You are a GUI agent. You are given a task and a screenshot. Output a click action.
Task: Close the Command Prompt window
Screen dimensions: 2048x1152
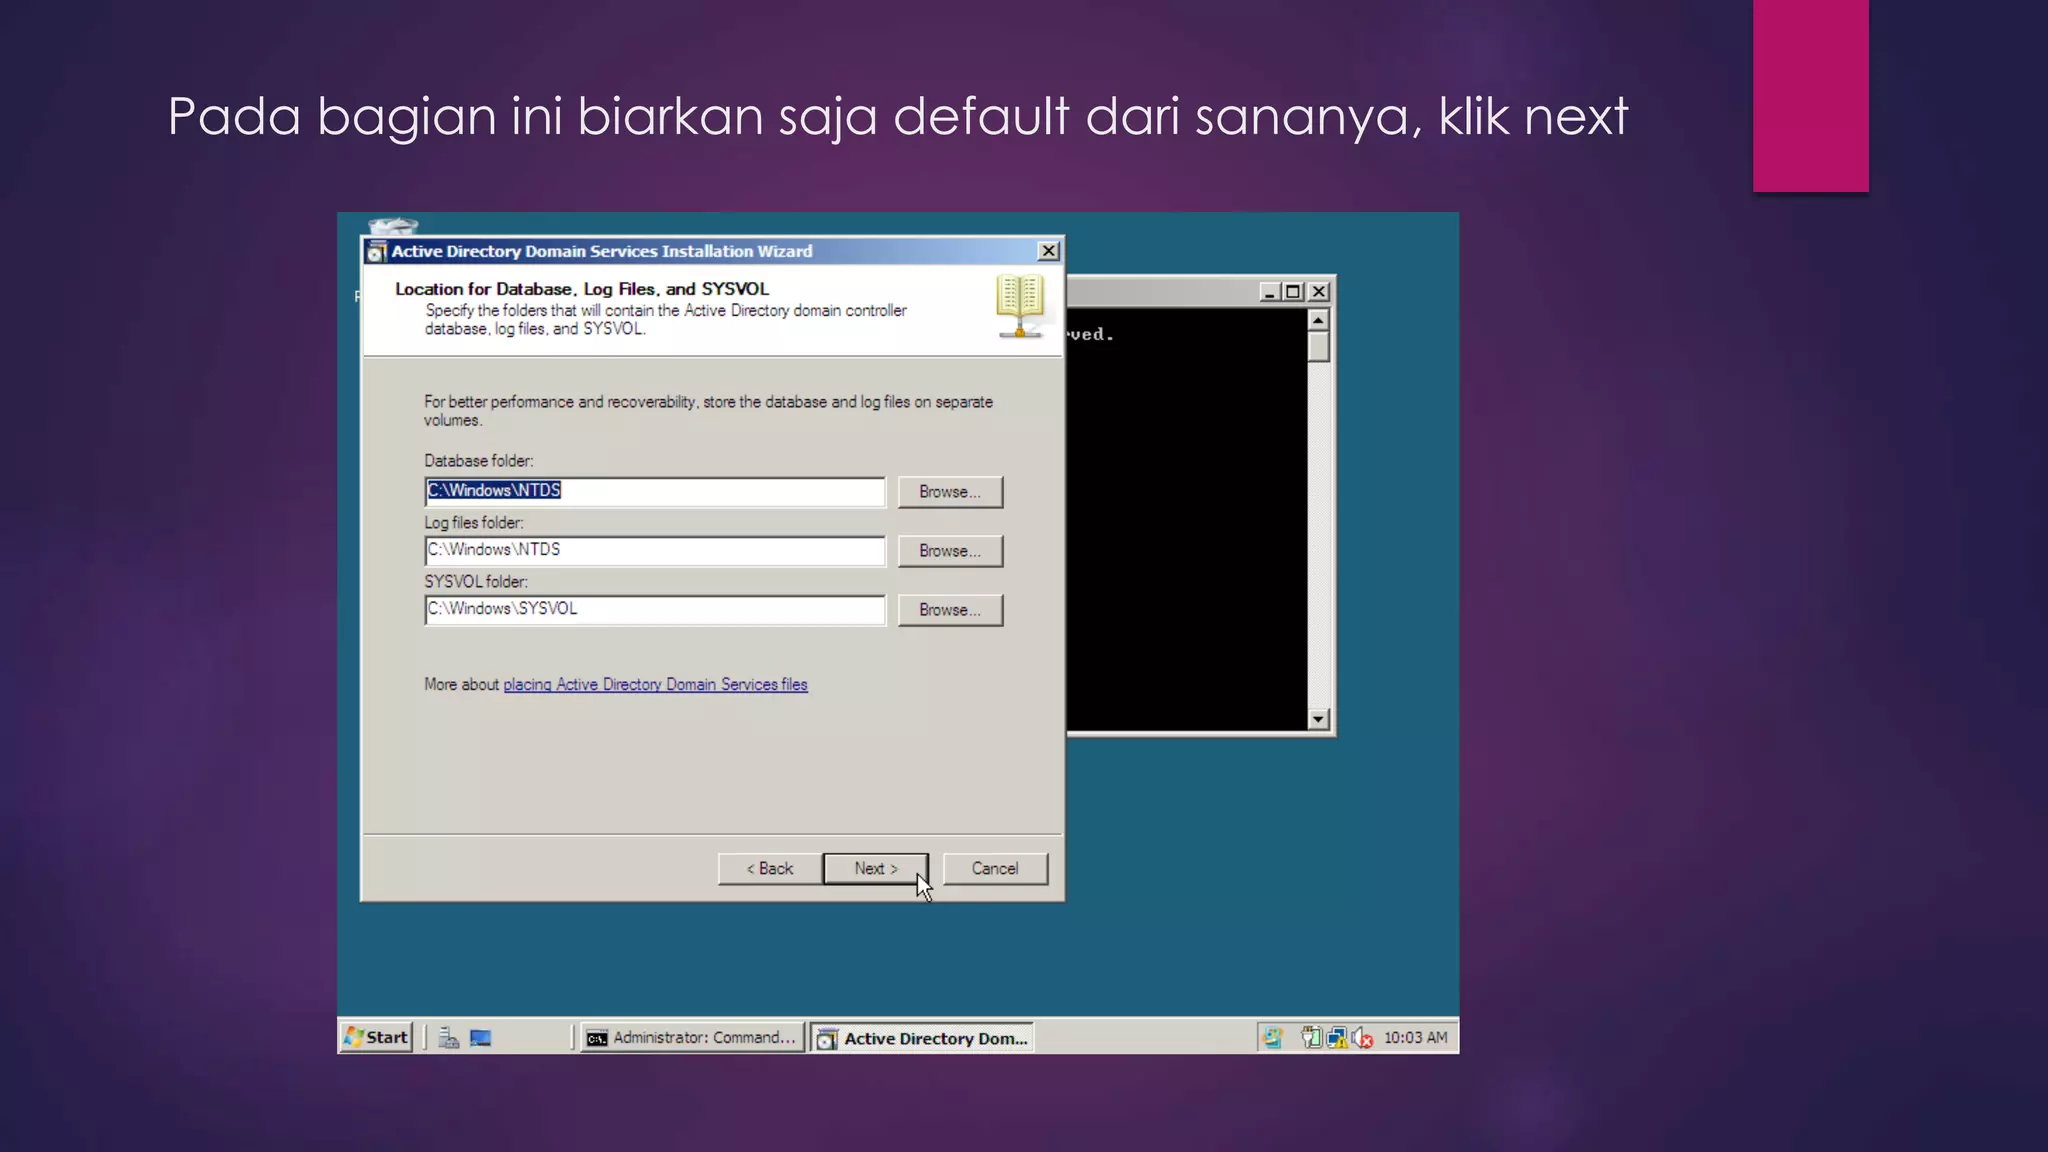(x=1319, y=292)
